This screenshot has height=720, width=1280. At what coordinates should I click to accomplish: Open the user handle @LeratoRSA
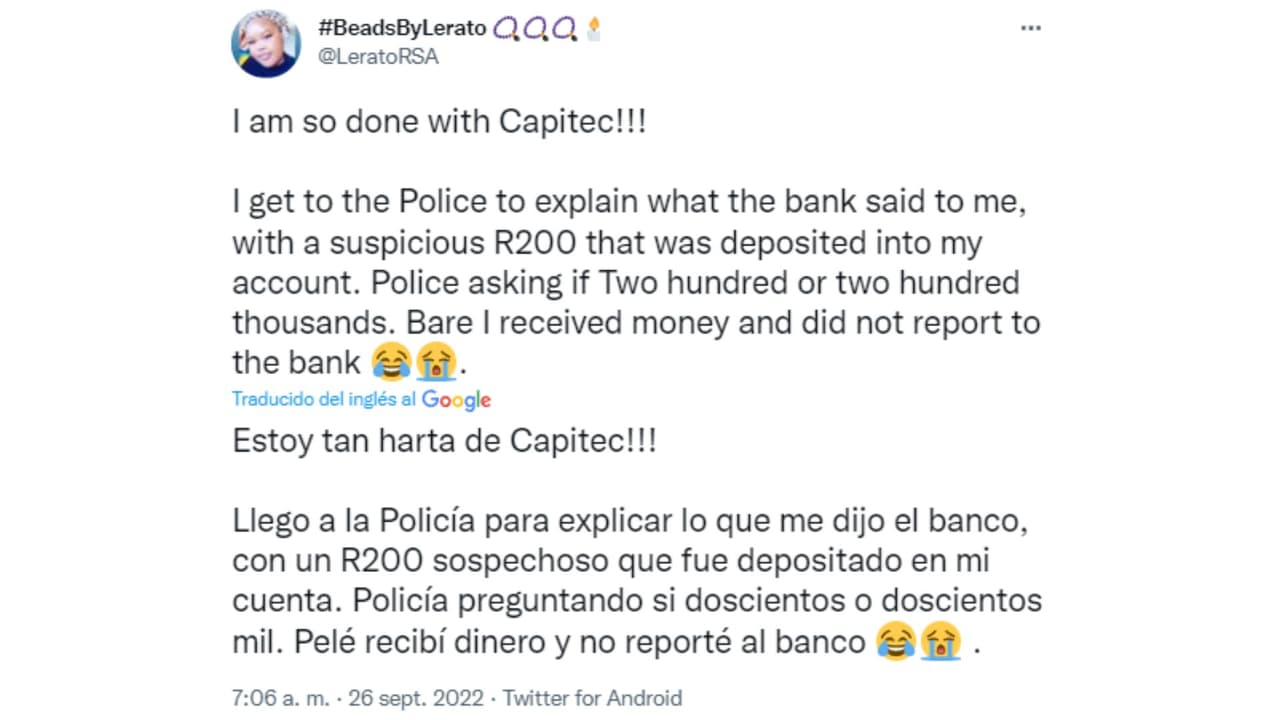click(x=378, y=56)
